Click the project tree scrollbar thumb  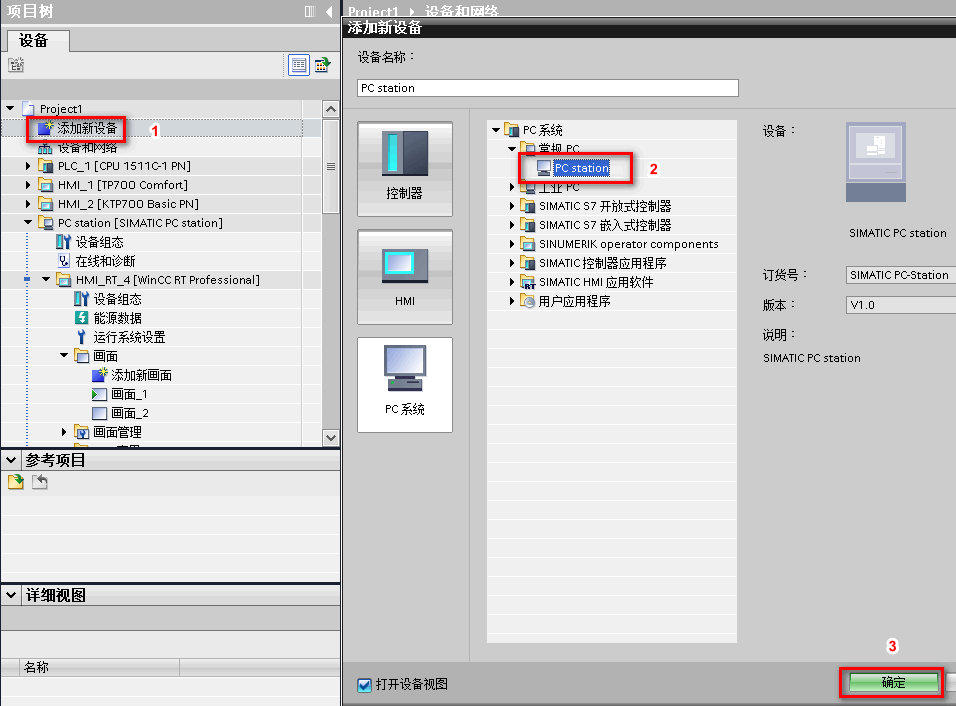pos(330,166)
